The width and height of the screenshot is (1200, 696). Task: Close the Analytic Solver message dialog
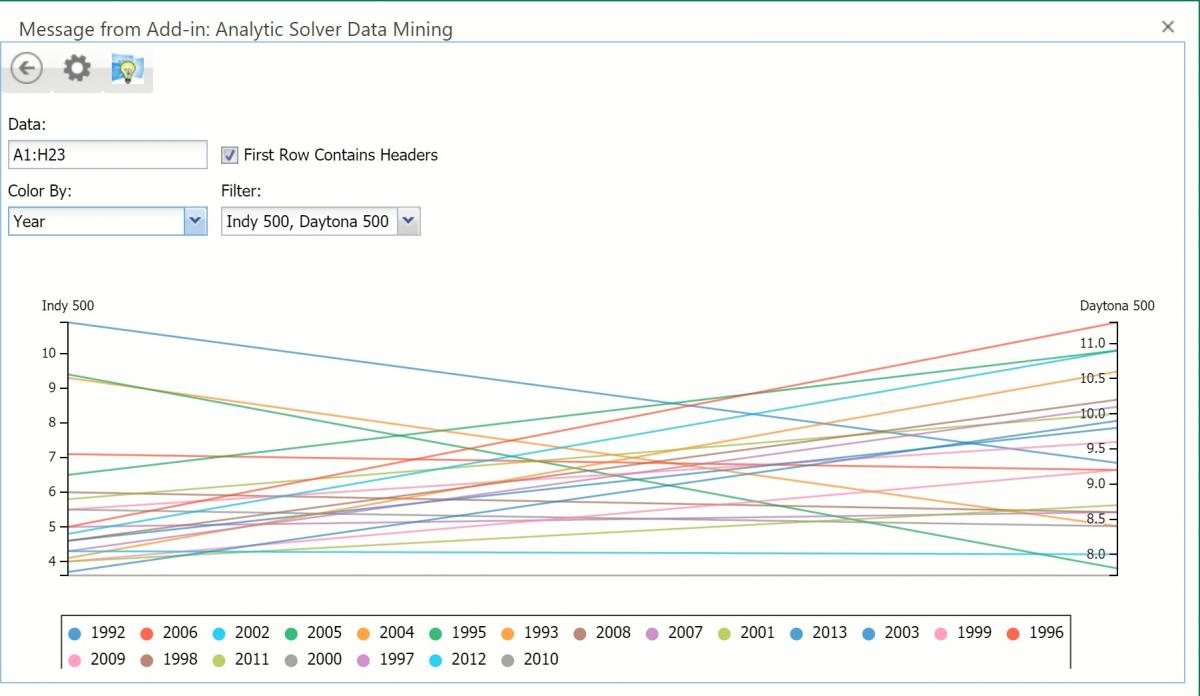tap(1167, 27)
